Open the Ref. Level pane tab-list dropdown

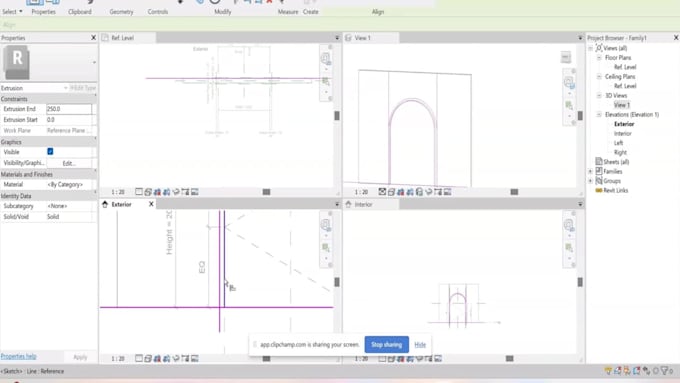337,38
